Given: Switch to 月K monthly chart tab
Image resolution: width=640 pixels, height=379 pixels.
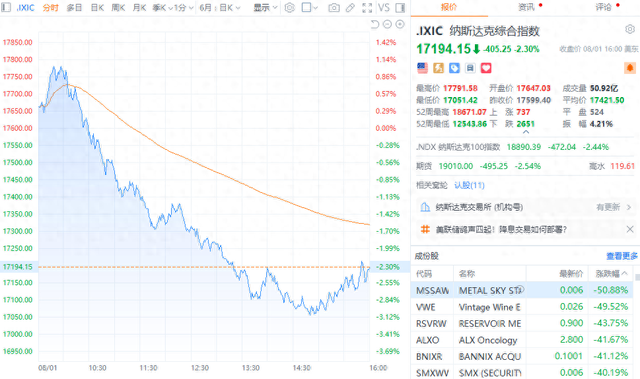Looking at the screenshot, I should [x=139, y=7].
